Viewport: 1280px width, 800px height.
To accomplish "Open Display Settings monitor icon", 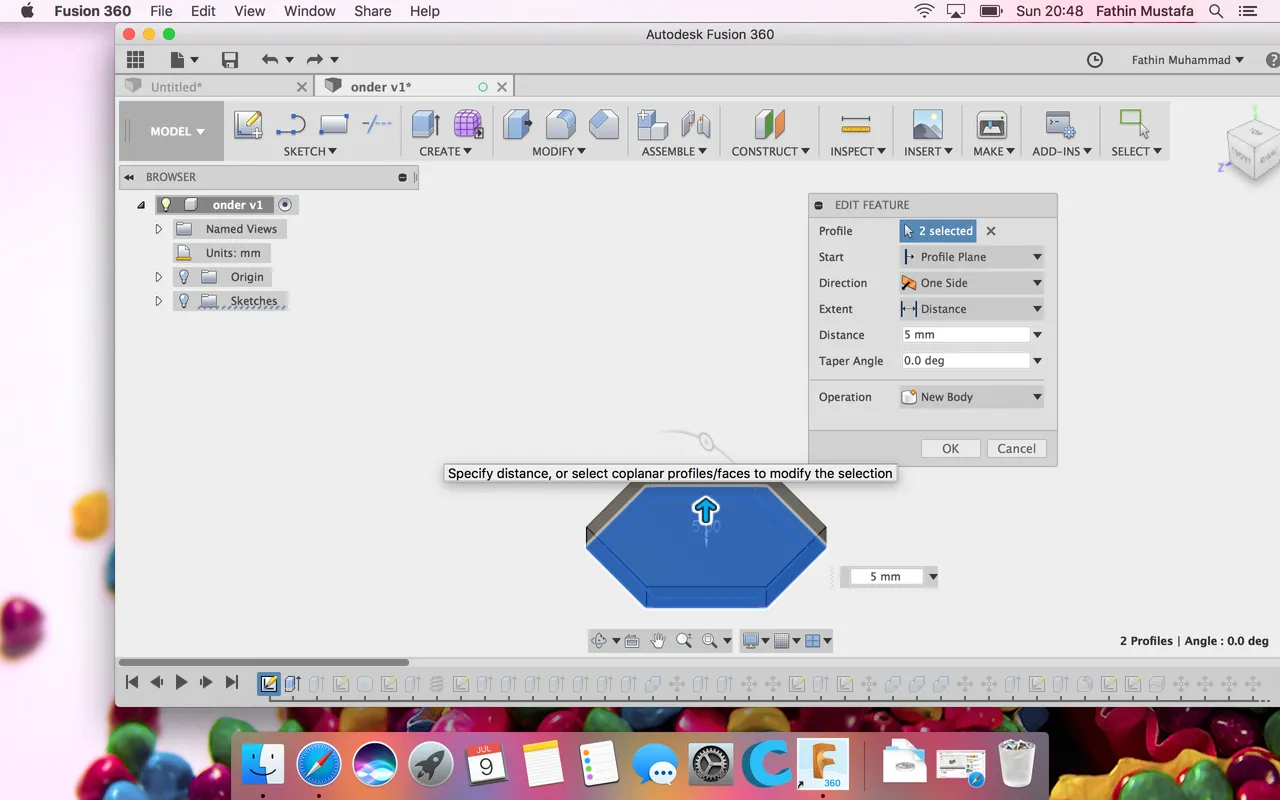I will tap(751, 641).
